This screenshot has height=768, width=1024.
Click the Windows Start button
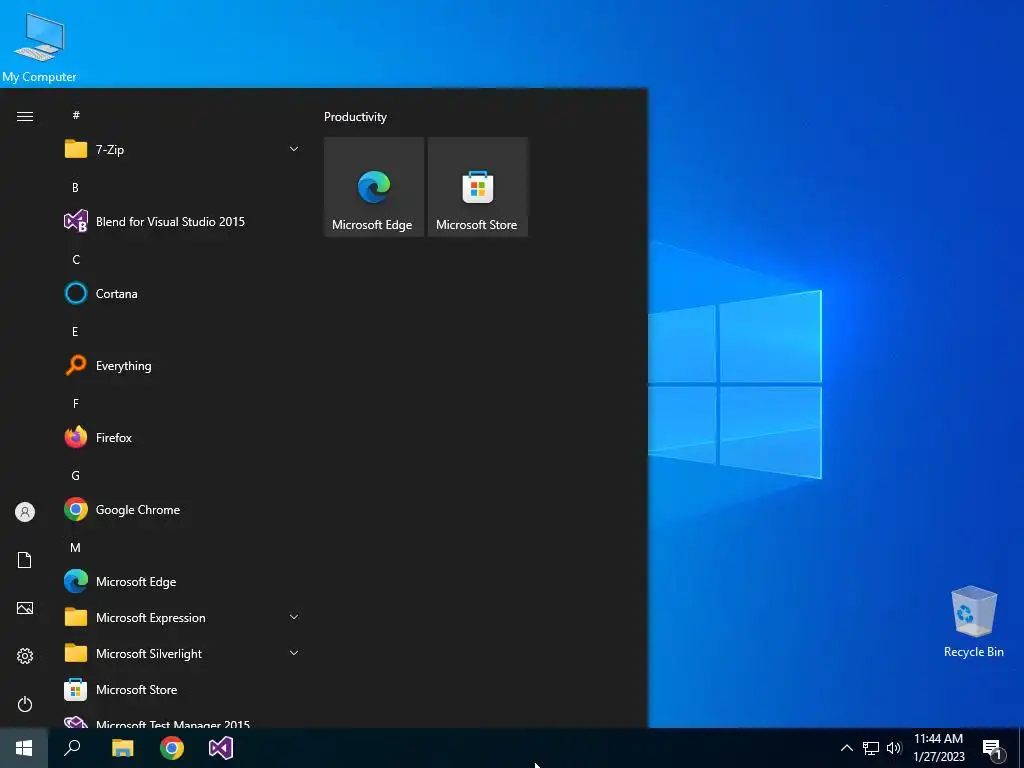[x=24, y=748]
